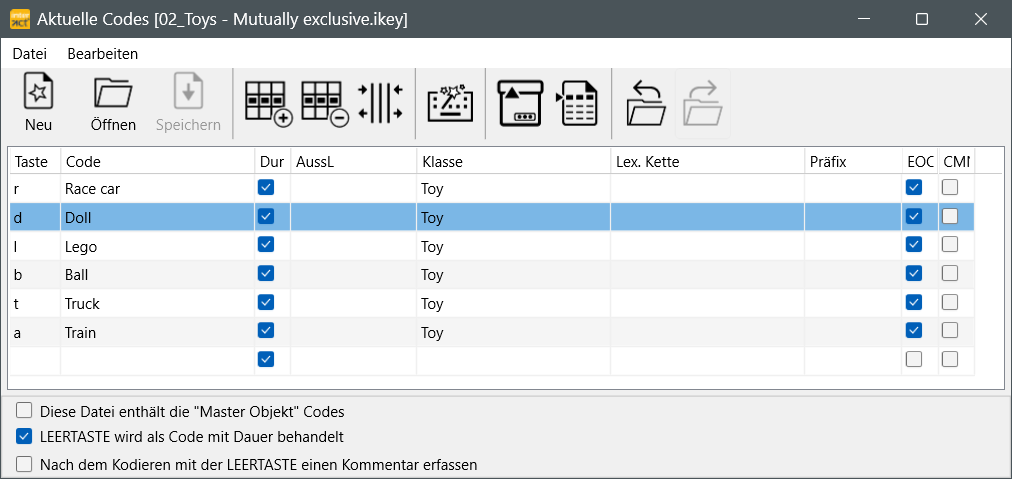
Task: Enable CMI checkbox for Race car row
Action: pos(950,188)
